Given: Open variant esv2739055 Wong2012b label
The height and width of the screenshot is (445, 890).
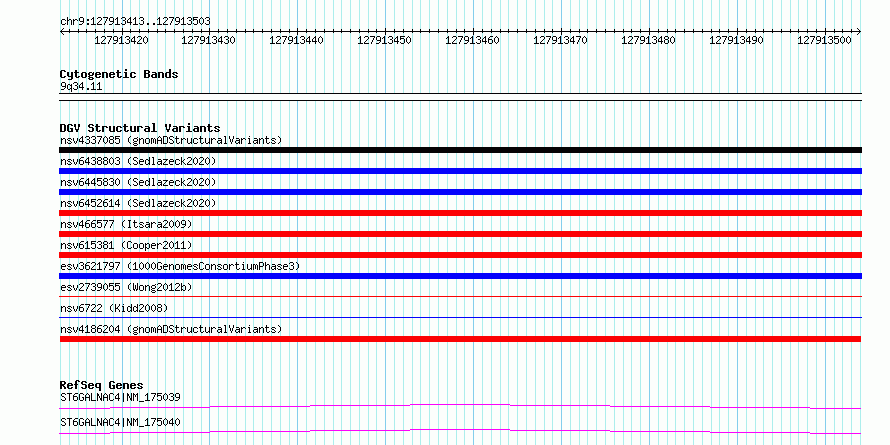Looking at the screenshot, I should pos(126,287).
